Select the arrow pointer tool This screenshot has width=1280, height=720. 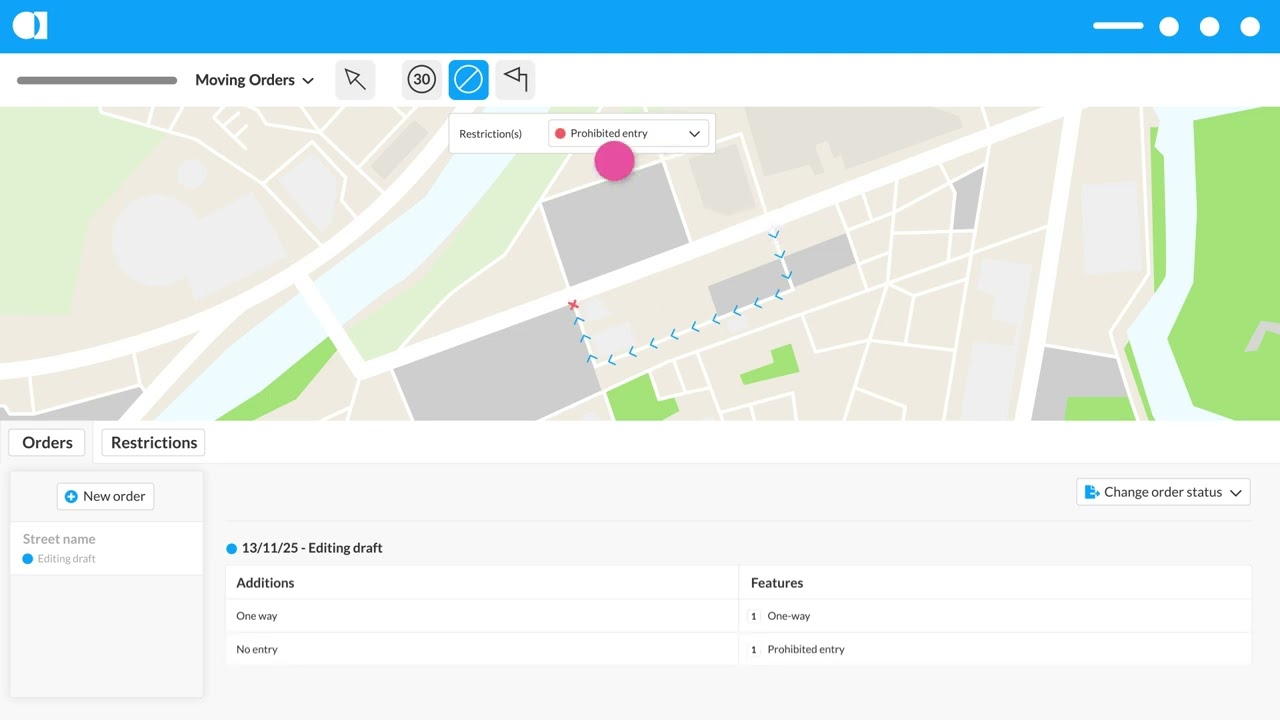pos(355,80)
